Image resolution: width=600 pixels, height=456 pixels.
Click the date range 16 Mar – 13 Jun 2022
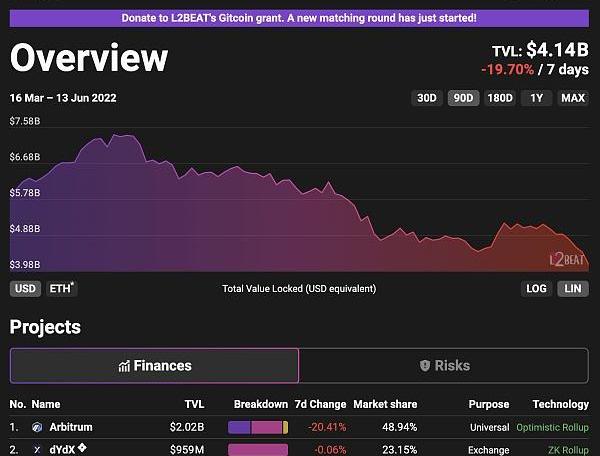point(63,98)
